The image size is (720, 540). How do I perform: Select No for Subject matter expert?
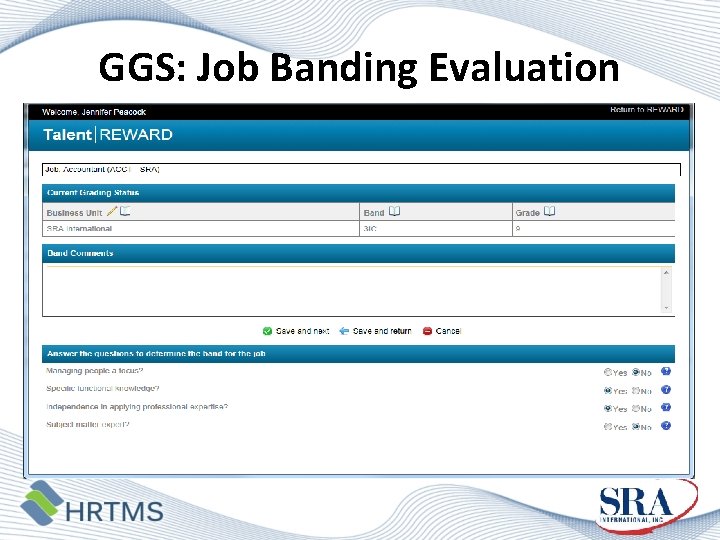[x=636, y=427]
